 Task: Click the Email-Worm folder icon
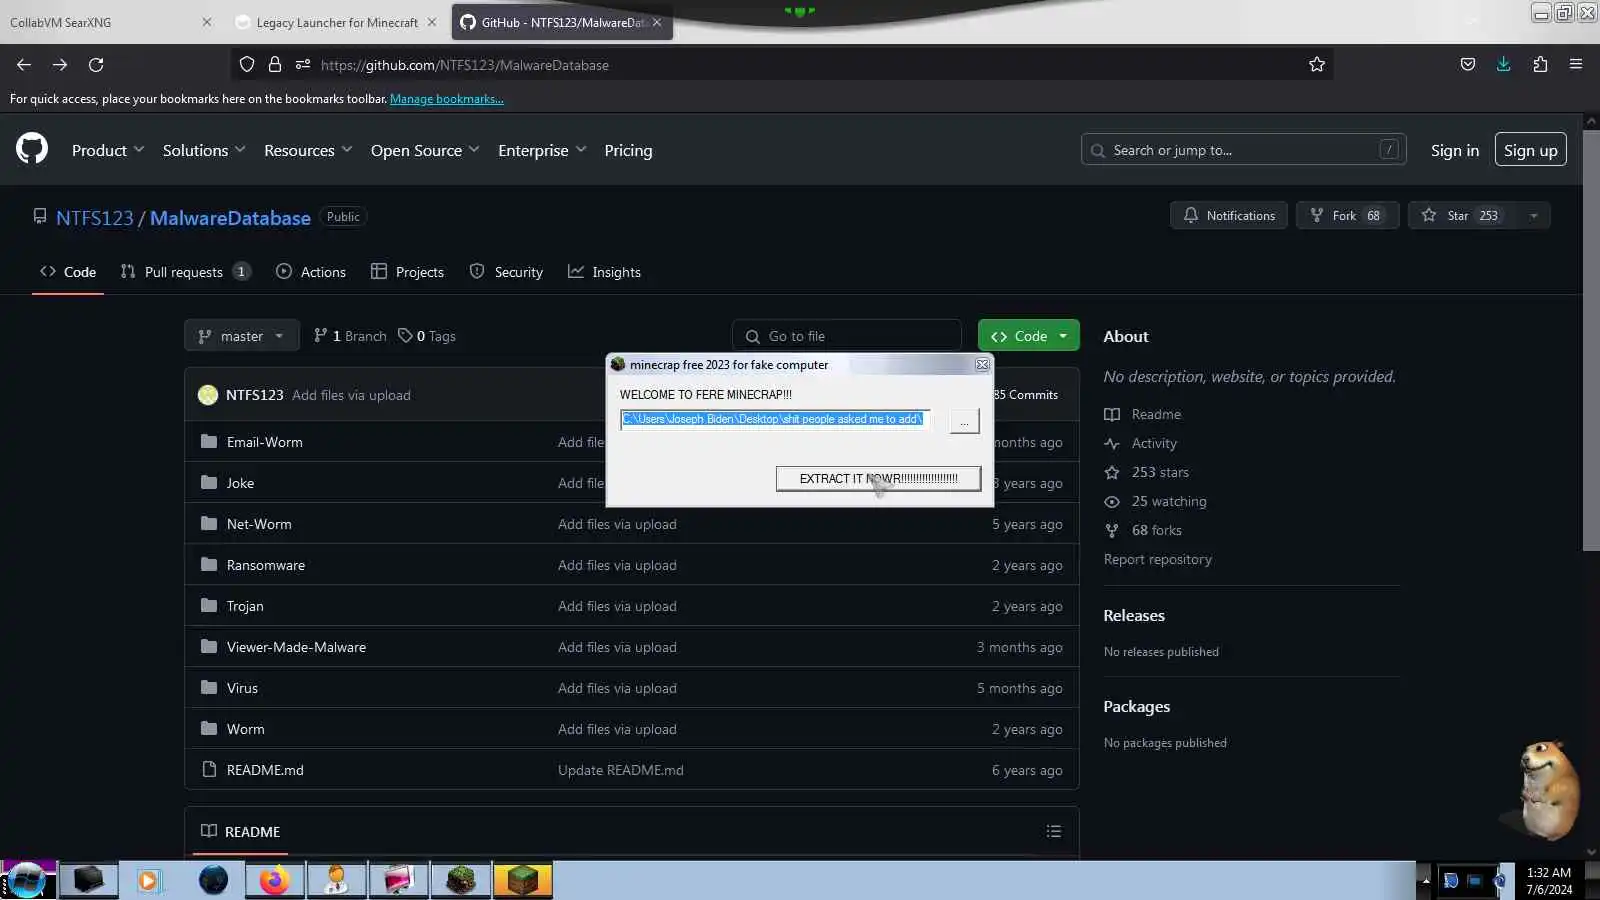pyautogui.click(x=209, y=442)
